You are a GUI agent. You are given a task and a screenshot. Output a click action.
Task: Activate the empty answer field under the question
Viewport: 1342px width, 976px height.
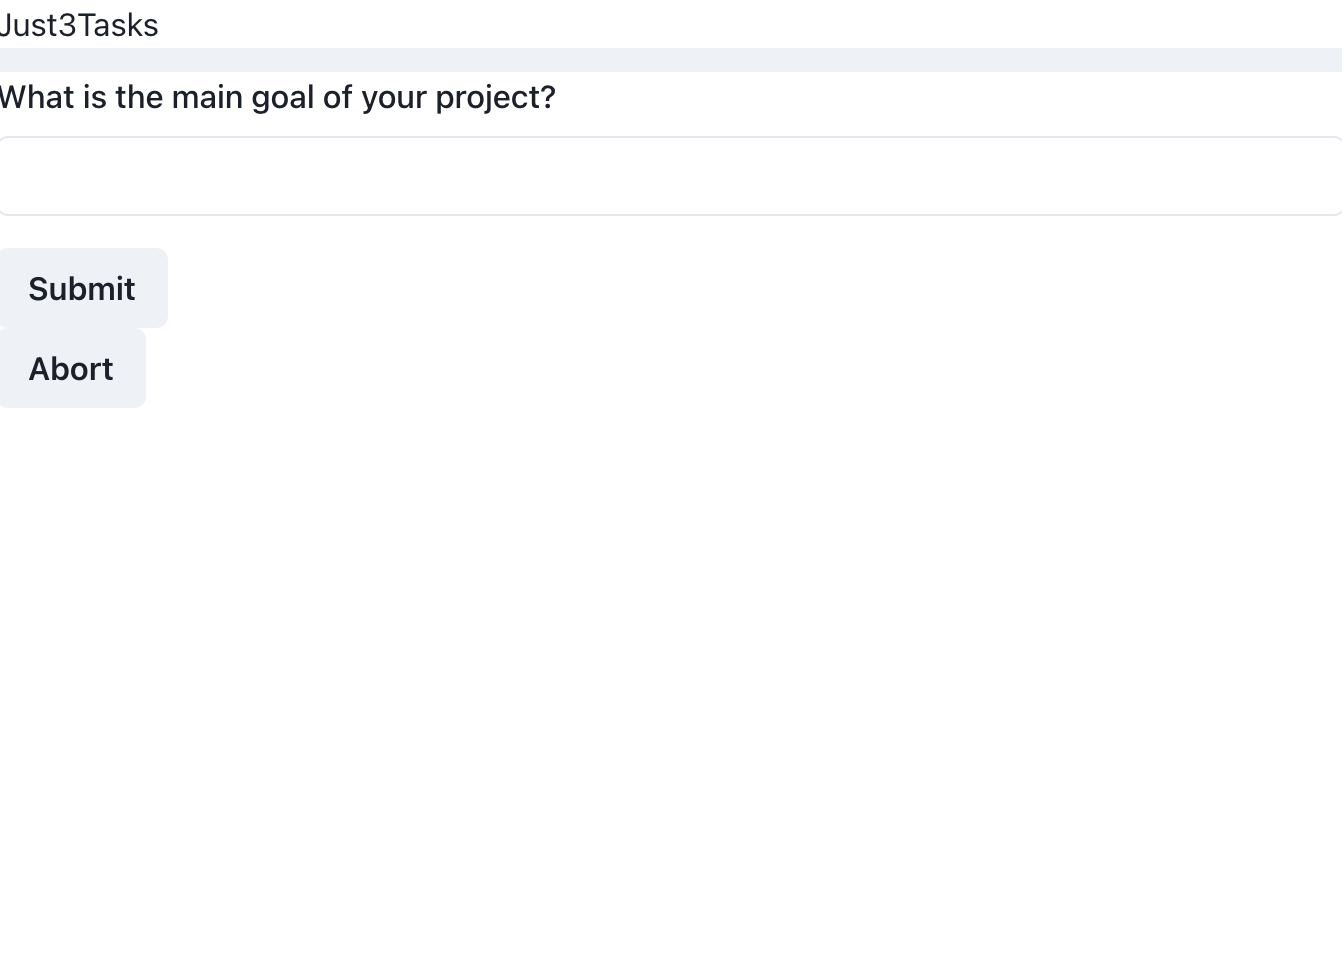671,176
